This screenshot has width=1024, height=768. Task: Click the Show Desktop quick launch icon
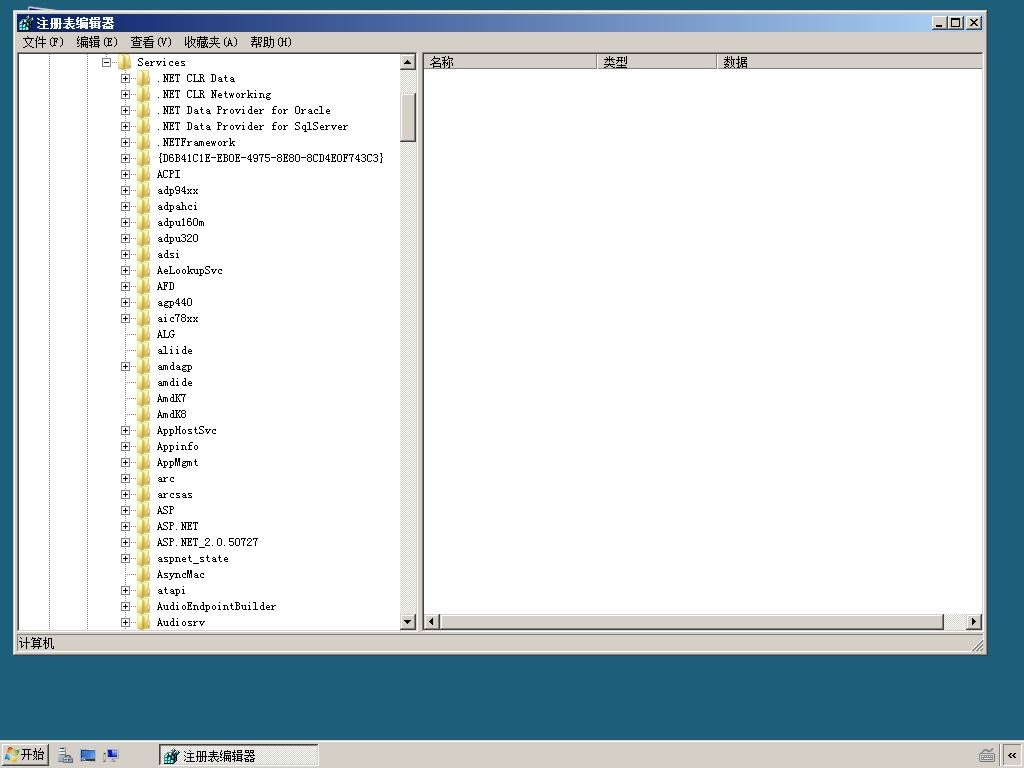pyautogui.click(x=88, y=756)
